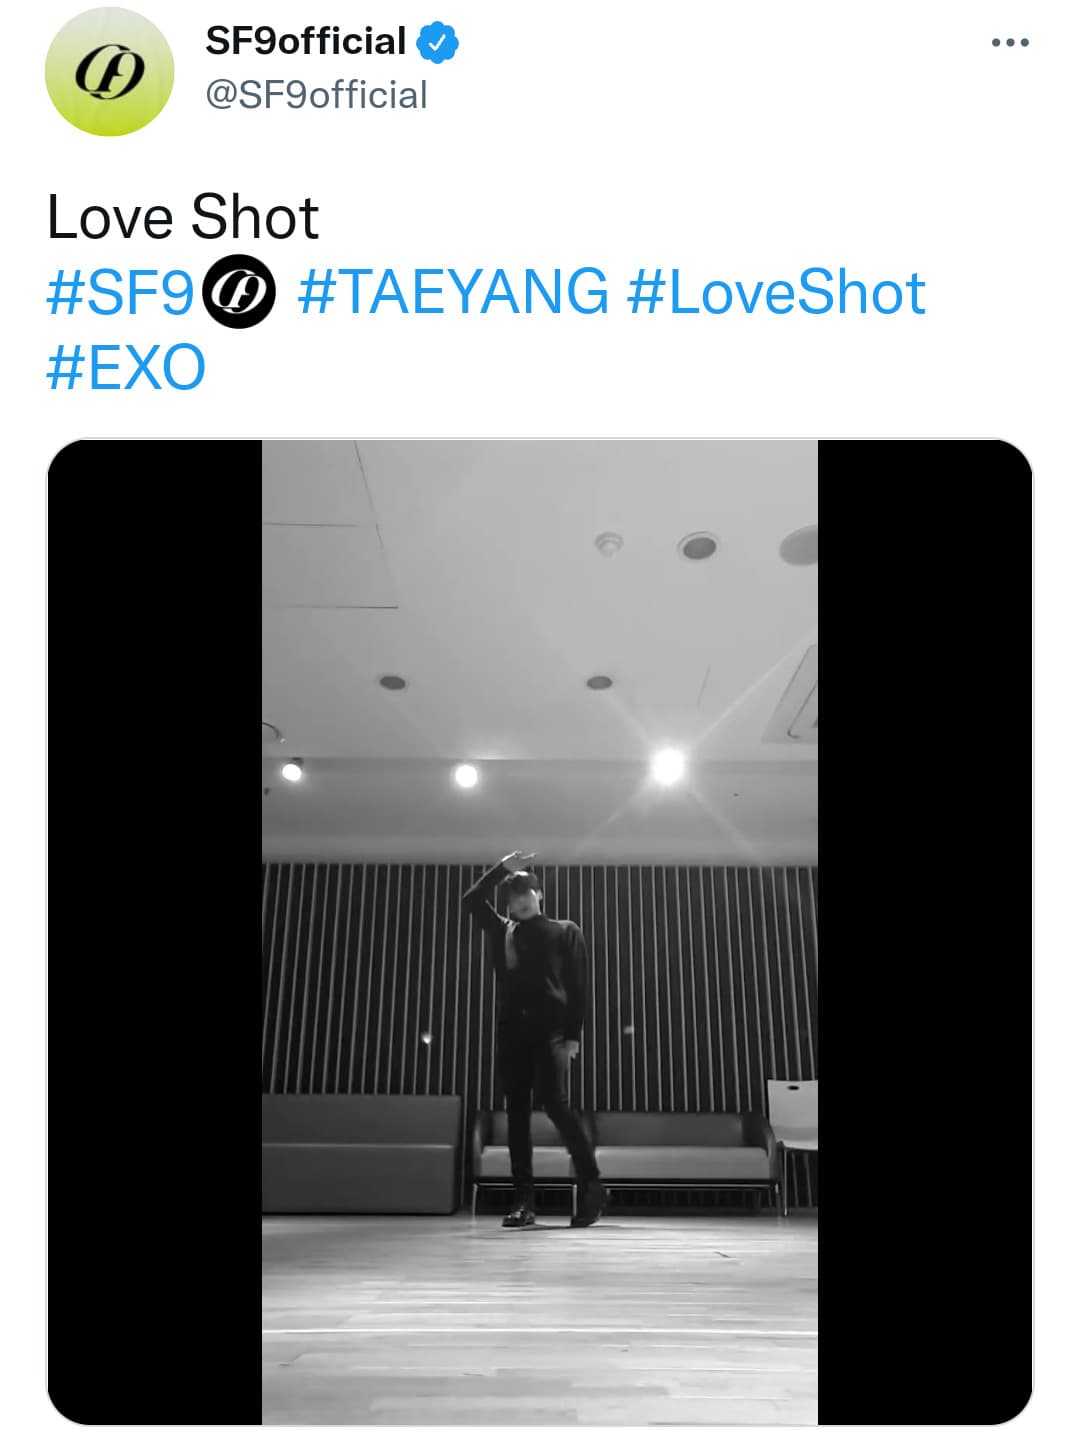Screen dimensions: 1080x1430
Task: Open the #LoveShot hashtag
Action: pyautogui.click(x=776, y=292)
